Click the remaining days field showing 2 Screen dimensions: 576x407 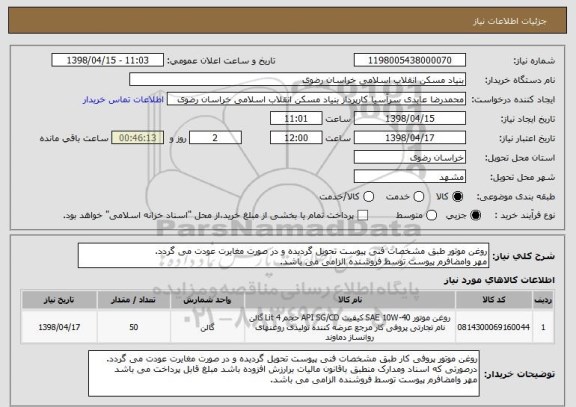(215, 138)
